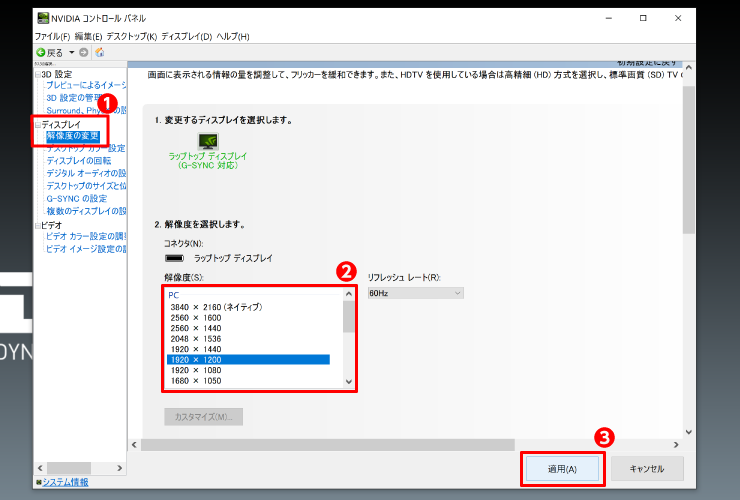Open the デスクトップ(K) menu
The image size is (740, 500).
(132, 36)
